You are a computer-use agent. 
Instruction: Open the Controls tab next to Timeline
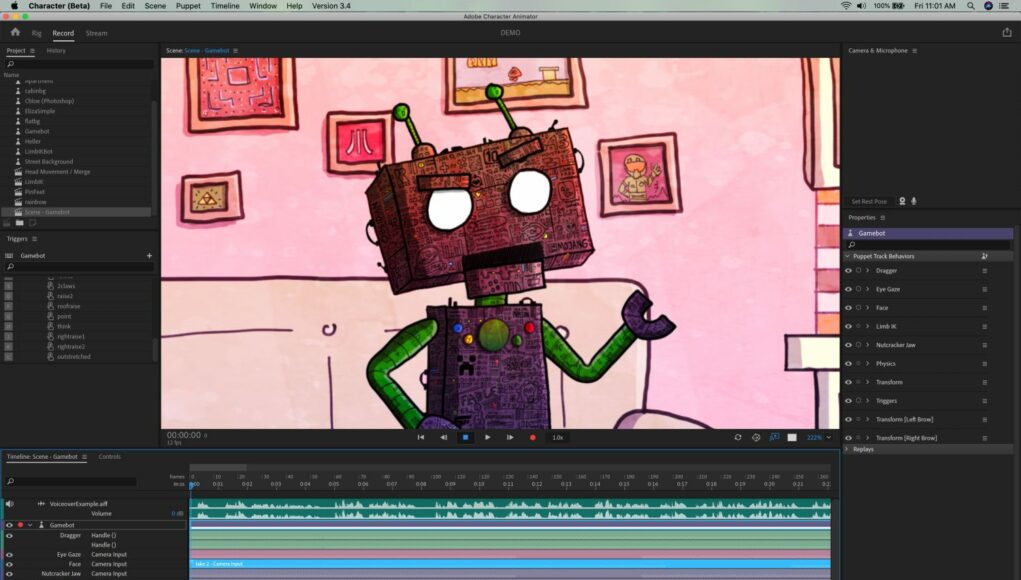109,457
